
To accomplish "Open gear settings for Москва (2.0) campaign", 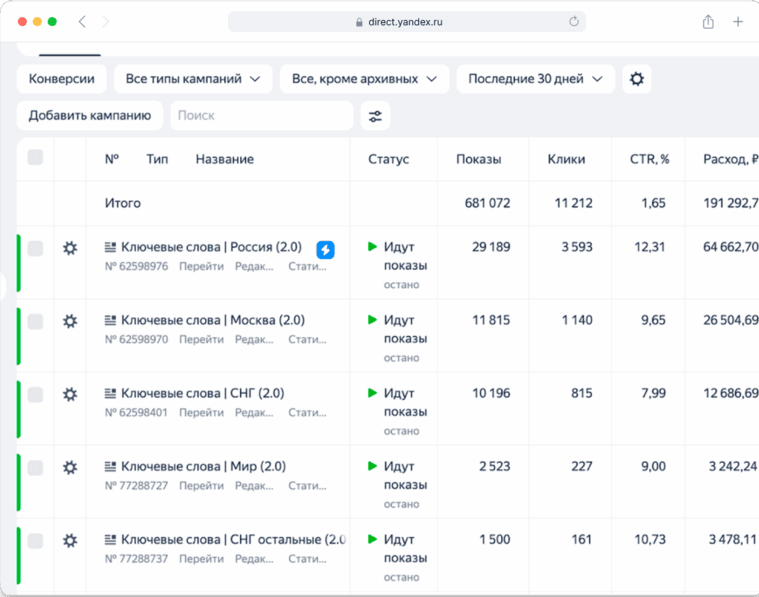I will pos(70,321).
